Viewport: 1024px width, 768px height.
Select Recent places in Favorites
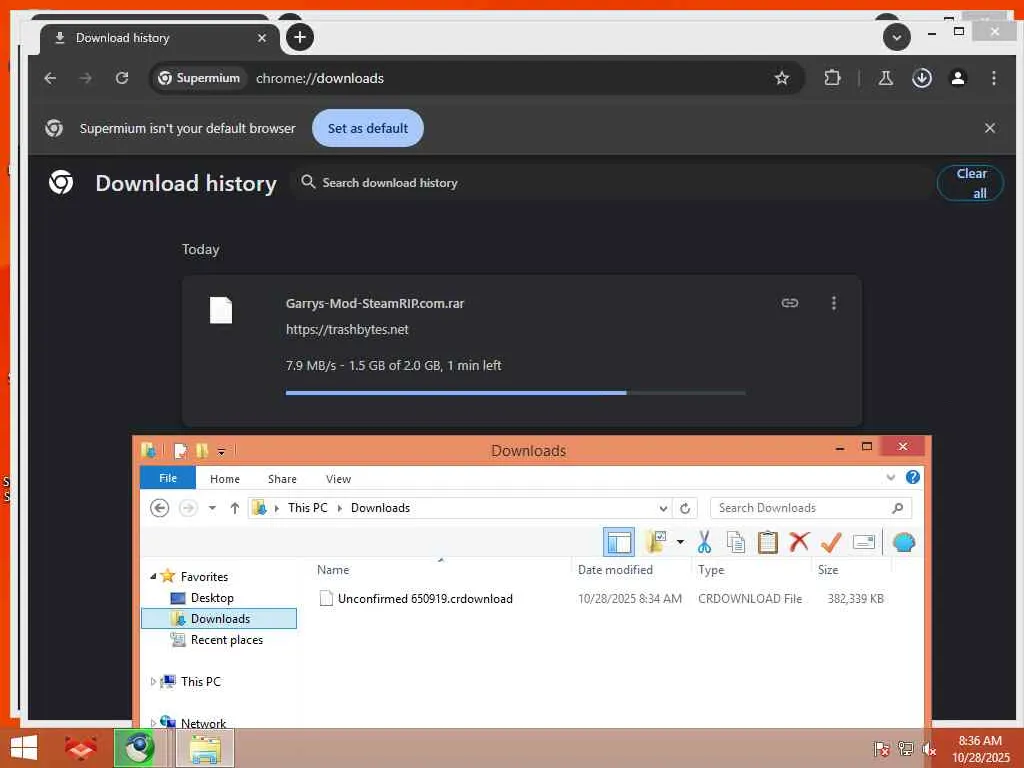click(x=226, y=640)
